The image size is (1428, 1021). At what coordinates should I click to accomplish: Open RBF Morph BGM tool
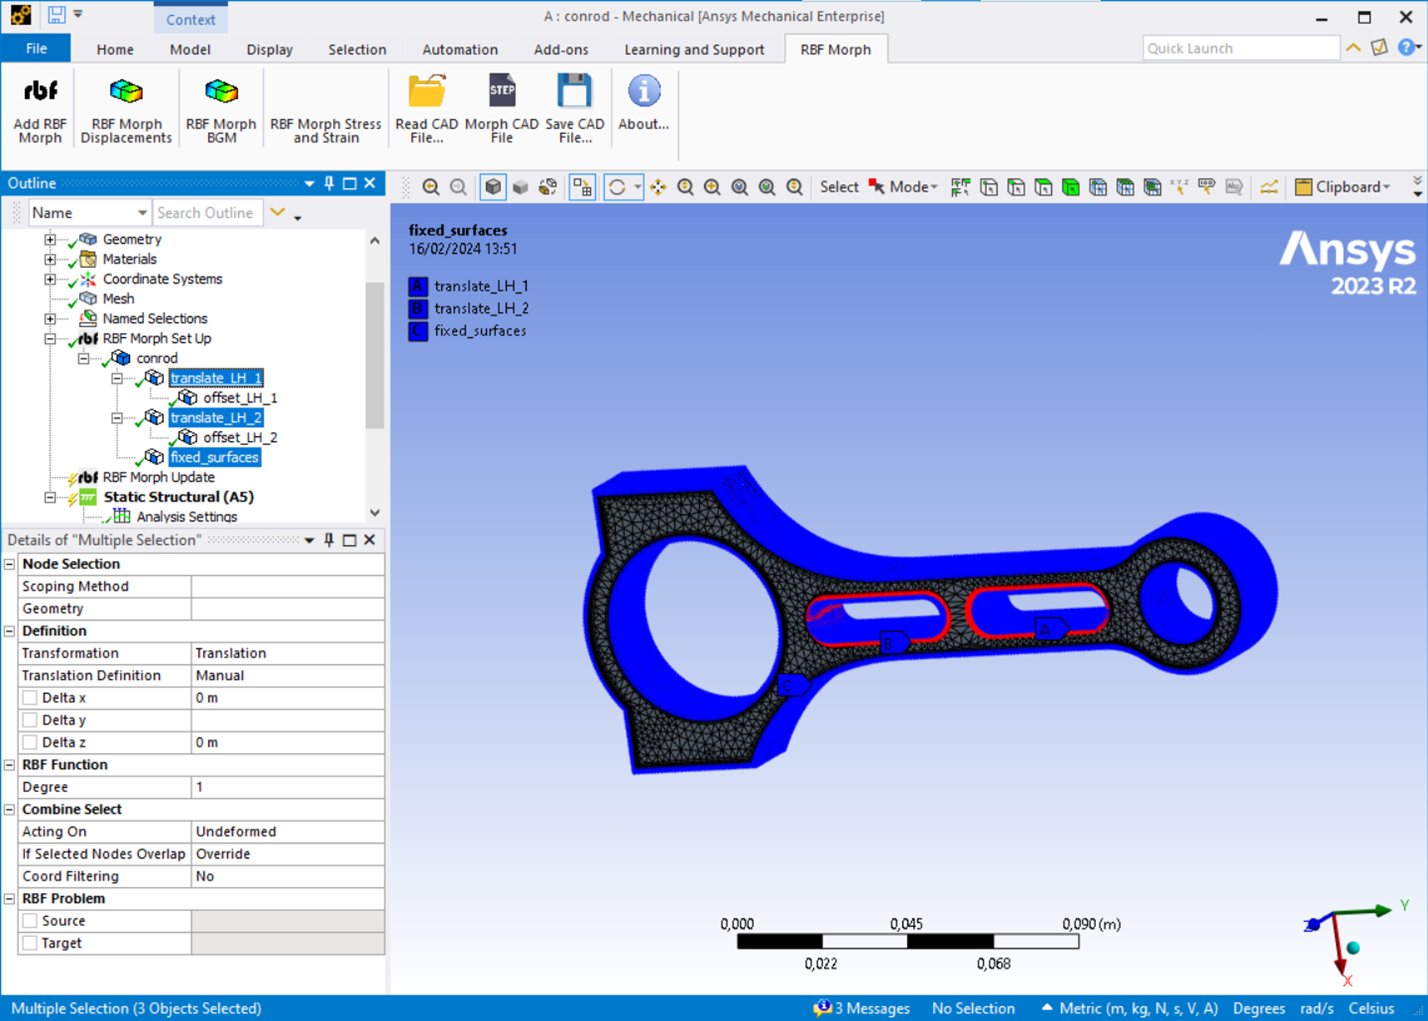(221, 108)
